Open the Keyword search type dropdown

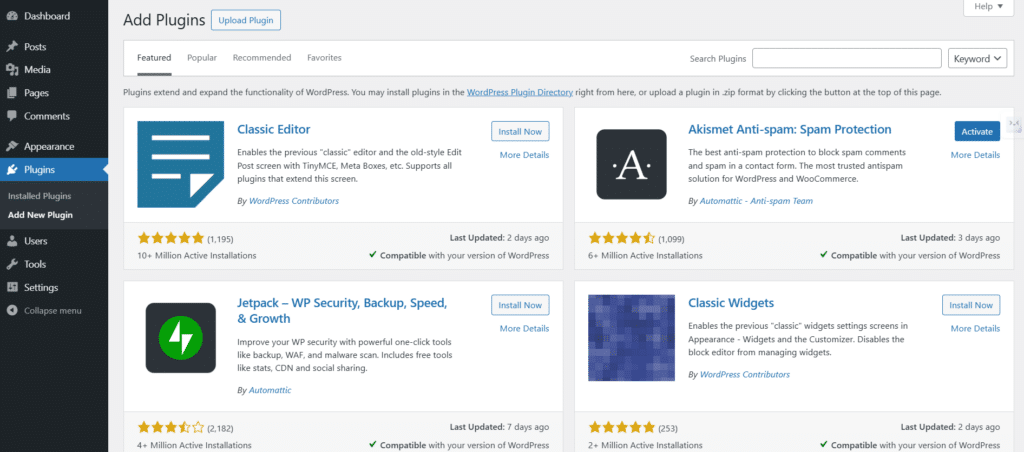[x=977, y=59]
